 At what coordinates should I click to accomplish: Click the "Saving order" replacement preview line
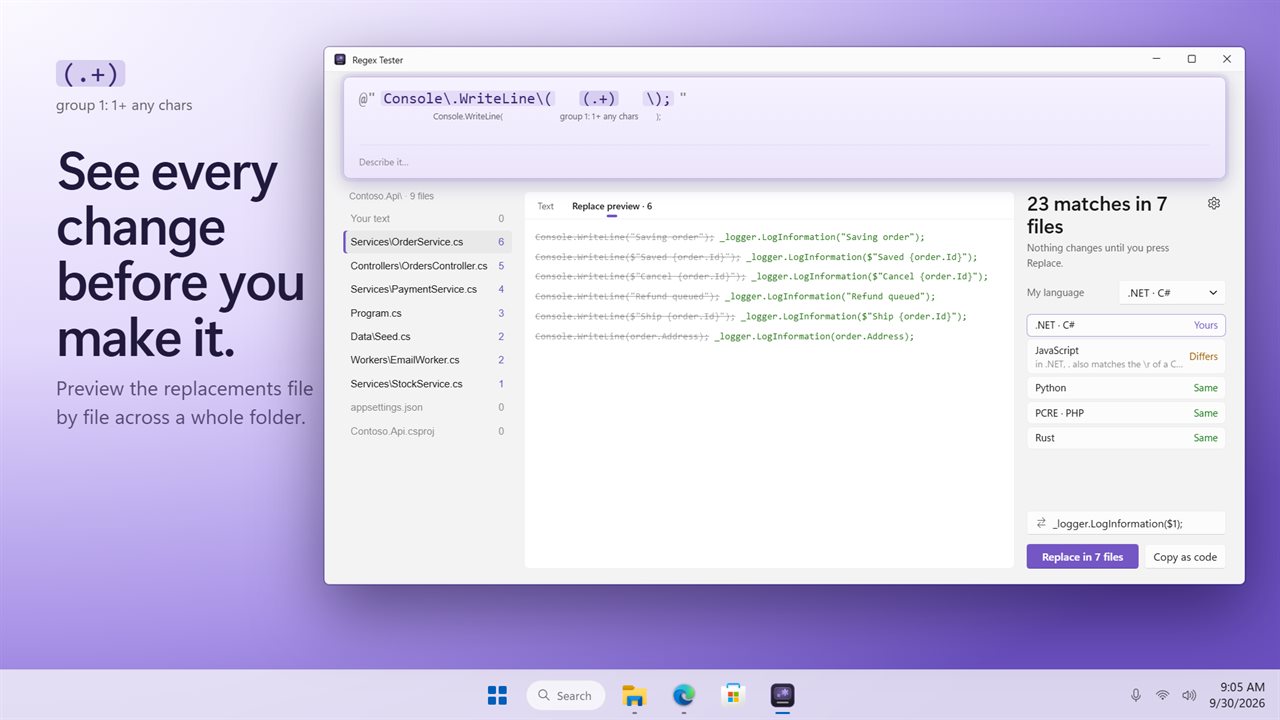coord(730,237)
